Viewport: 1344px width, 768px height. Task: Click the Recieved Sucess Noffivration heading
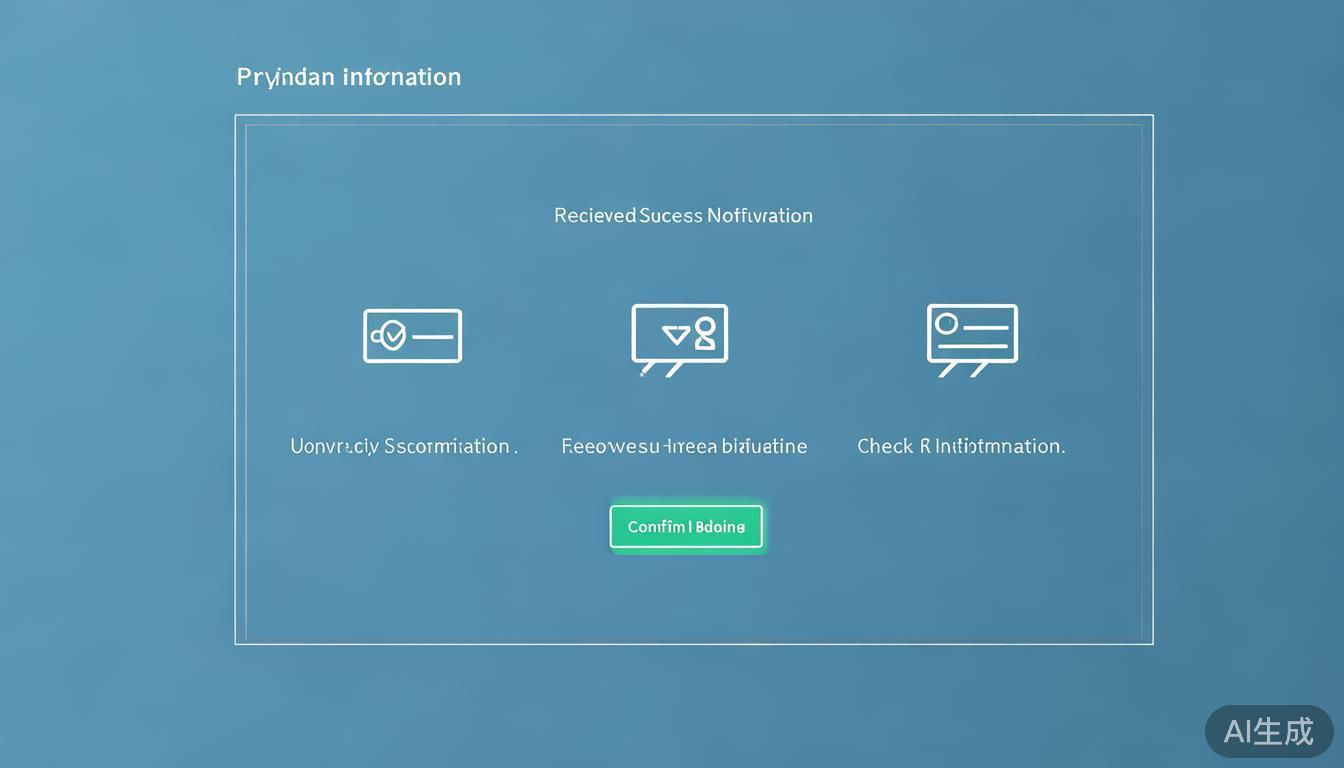pyautogui.click(x=683, y=215)
